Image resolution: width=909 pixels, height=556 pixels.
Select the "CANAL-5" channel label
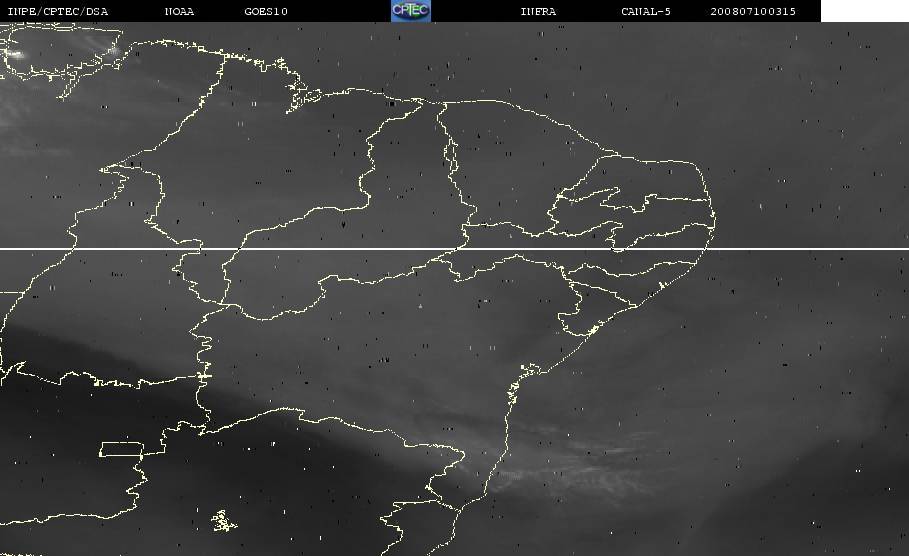tap(646, 11)
